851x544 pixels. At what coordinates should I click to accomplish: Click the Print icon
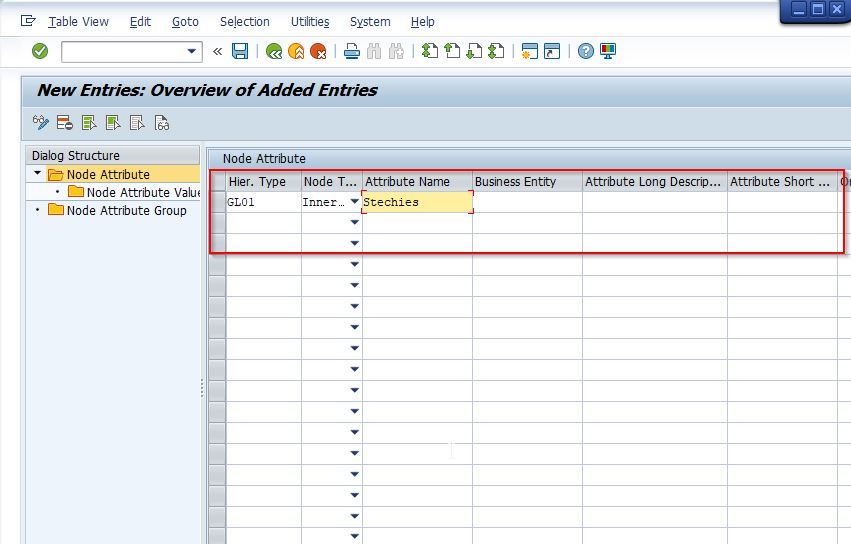352,52
